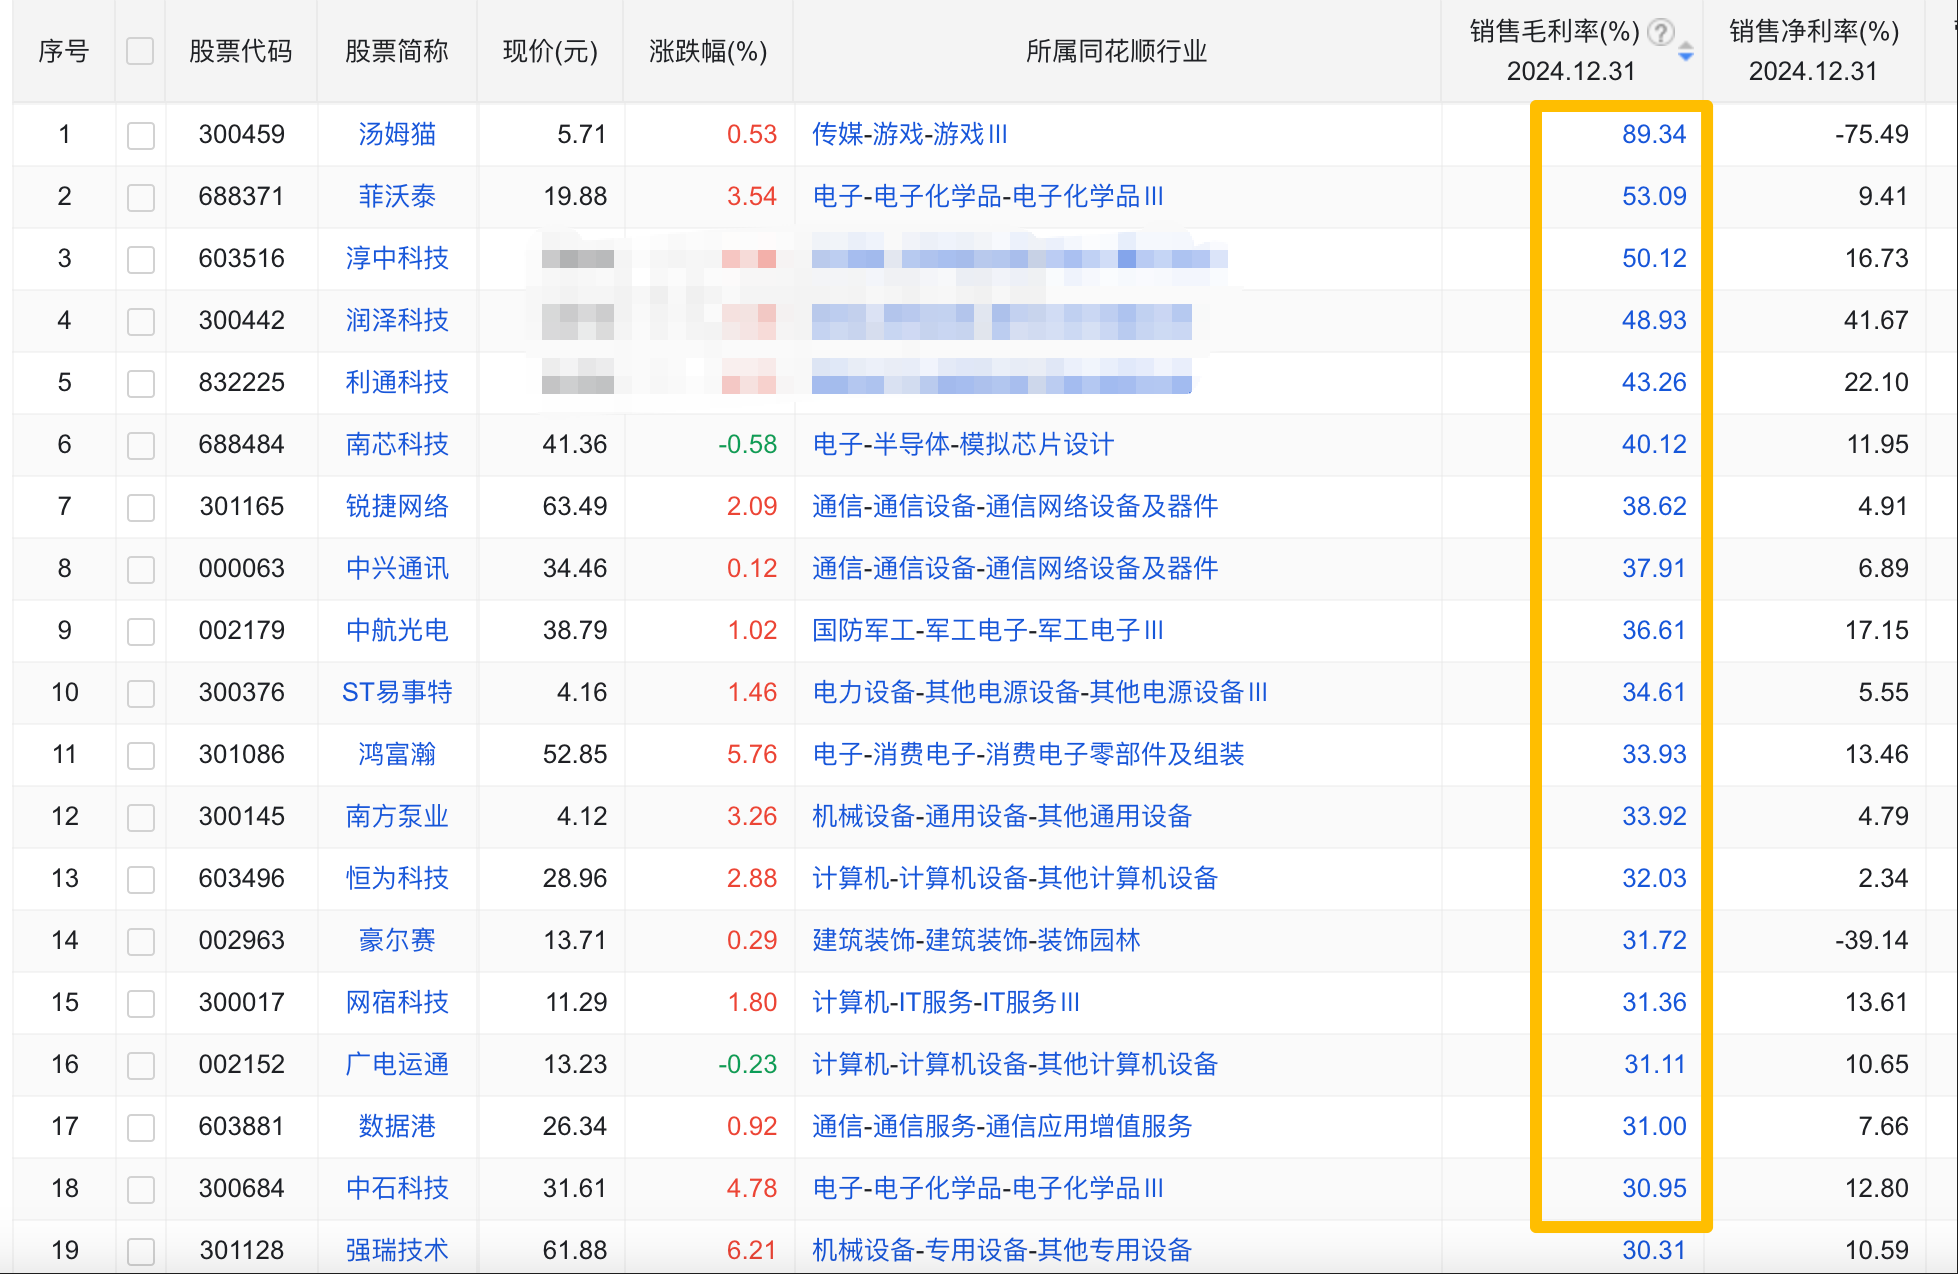Check the box for row 豪尔赛
Image resolution: width=1958 pixels, height=1274 pixels.
(x=141, y=941)
